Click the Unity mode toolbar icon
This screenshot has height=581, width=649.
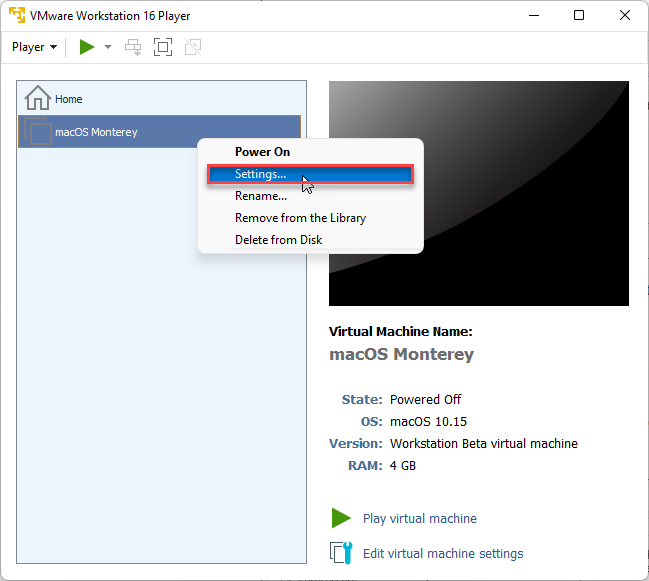coord(193,47)
